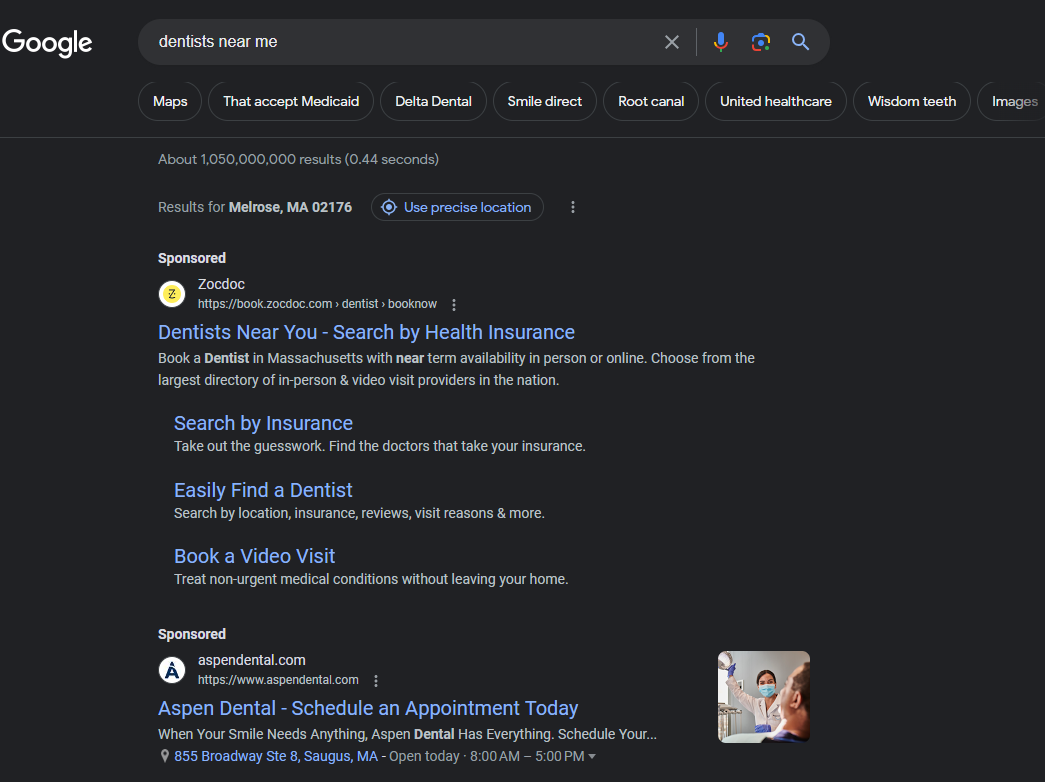The image size is (1045, 782).
Task: Click Search by location, insurance, reviews text
Action: pos(359,513)
